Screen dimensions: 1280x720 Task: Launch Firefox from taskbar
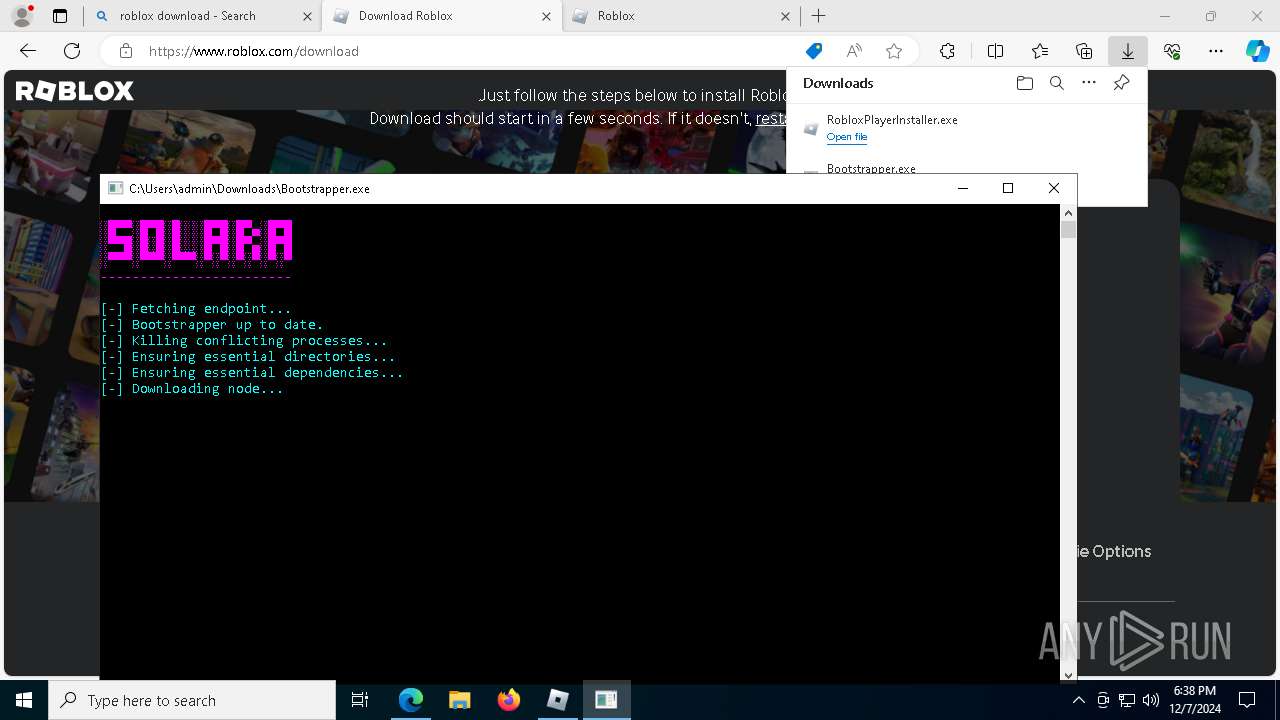tap(508, 700)
